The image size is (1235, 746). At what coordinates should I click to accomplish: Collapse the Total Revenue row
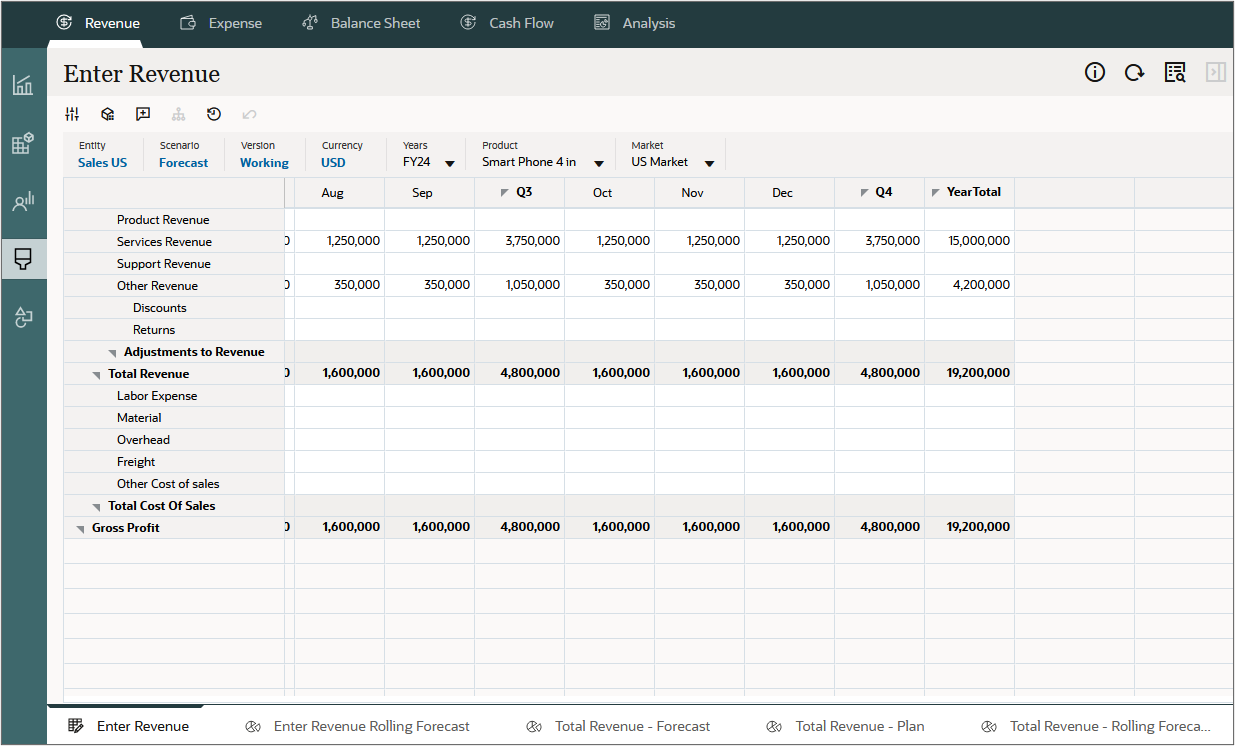point(97,375)
